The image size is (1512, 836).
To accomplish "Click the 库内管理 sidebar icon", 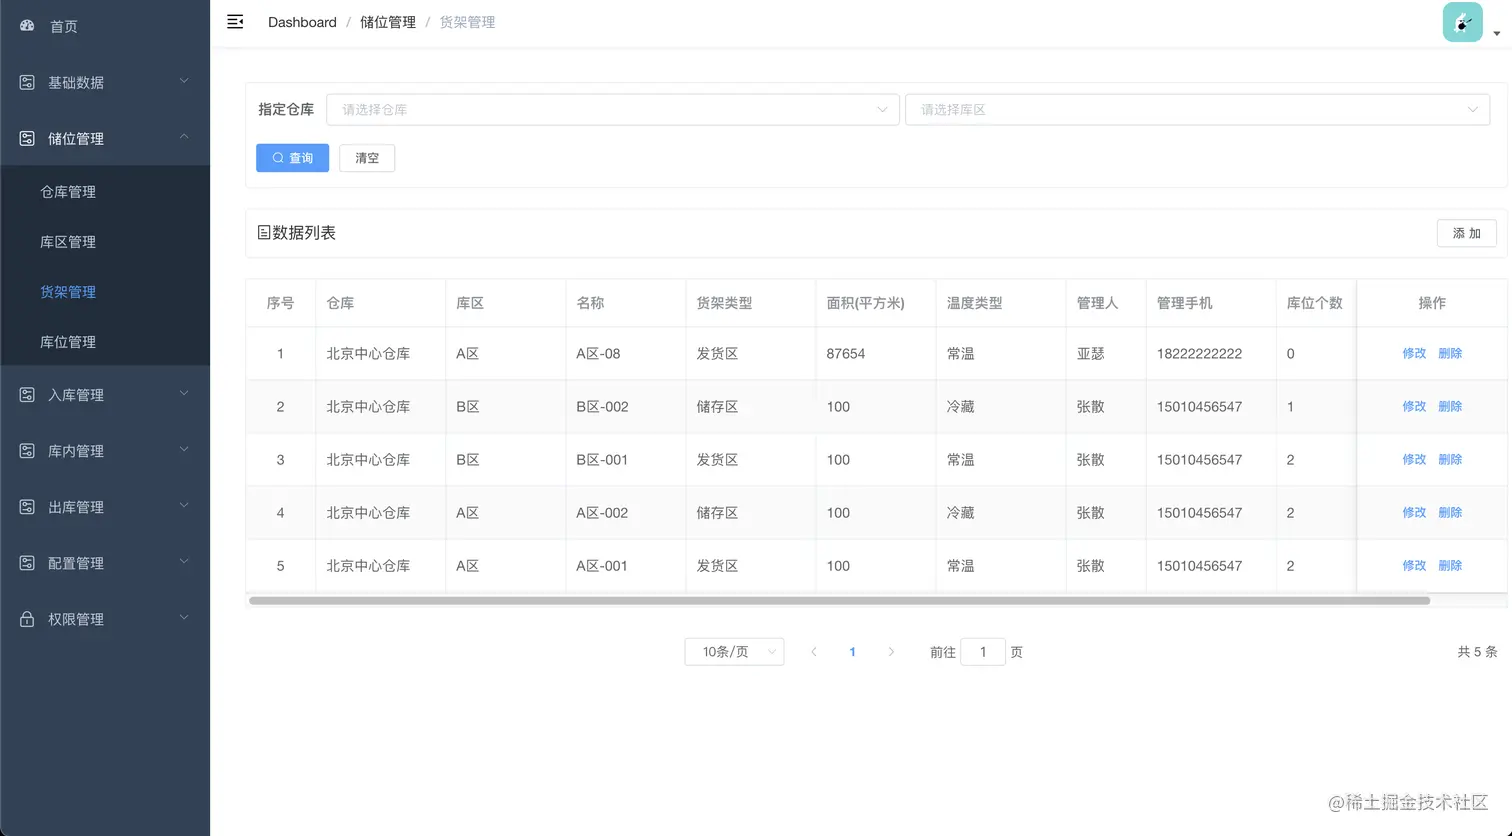I will coord(27,451).
